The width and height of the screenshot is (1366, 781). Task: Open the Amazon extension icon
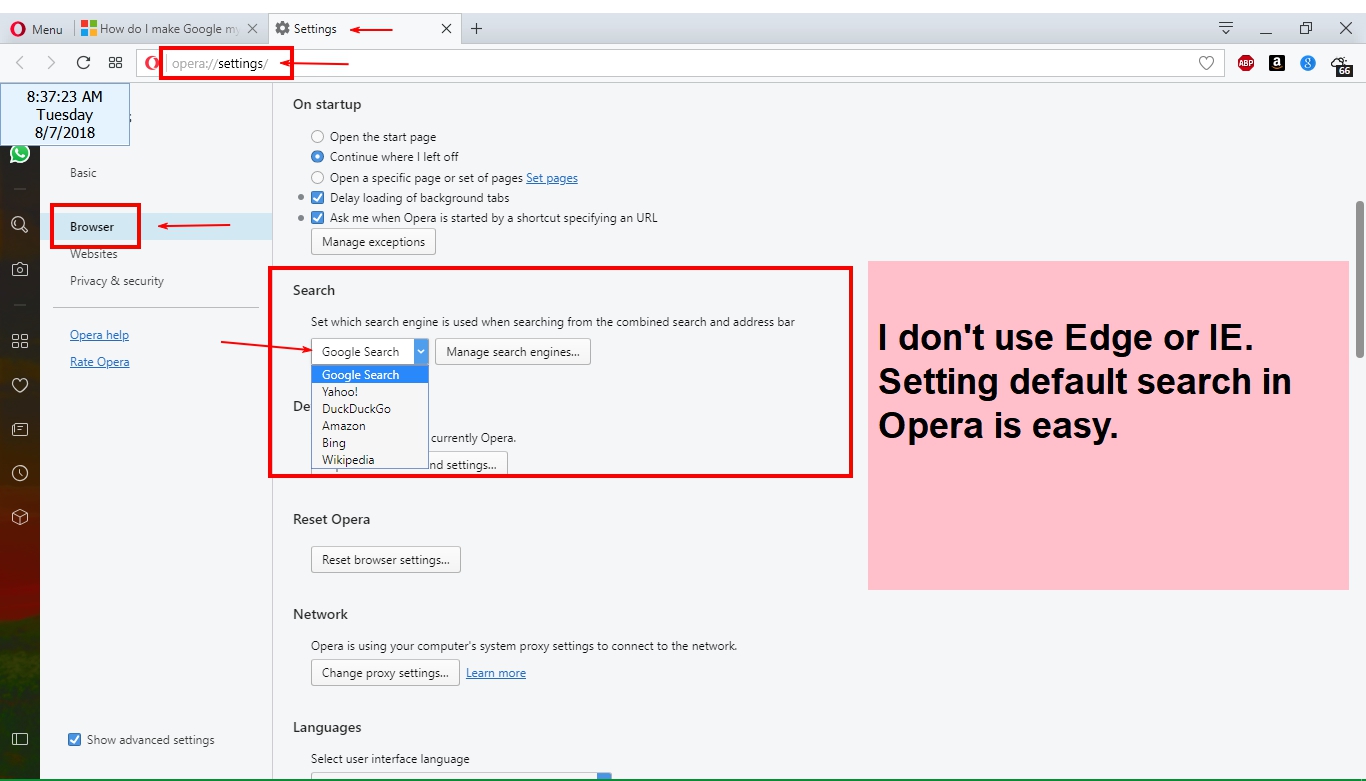(x=1277, y=63)
